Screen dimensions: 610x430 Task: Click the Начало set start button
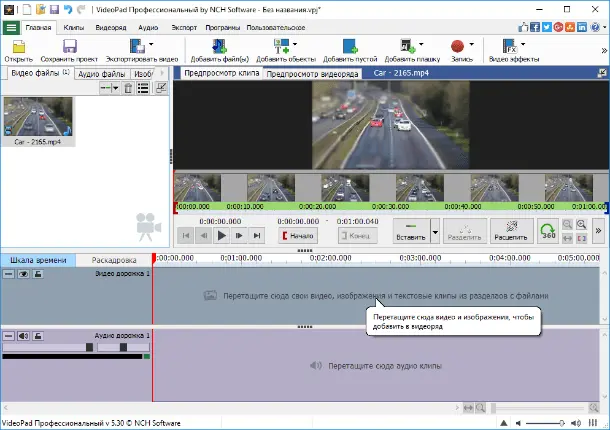pyautogui.click(x=298, y=236)
